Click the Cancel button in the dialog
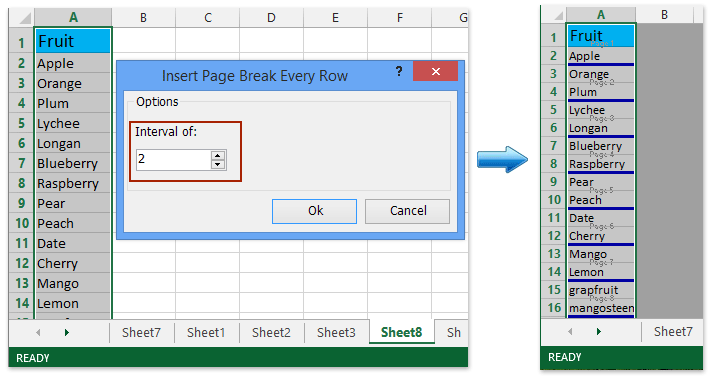The image size is (709, 377). pos(407,211)
